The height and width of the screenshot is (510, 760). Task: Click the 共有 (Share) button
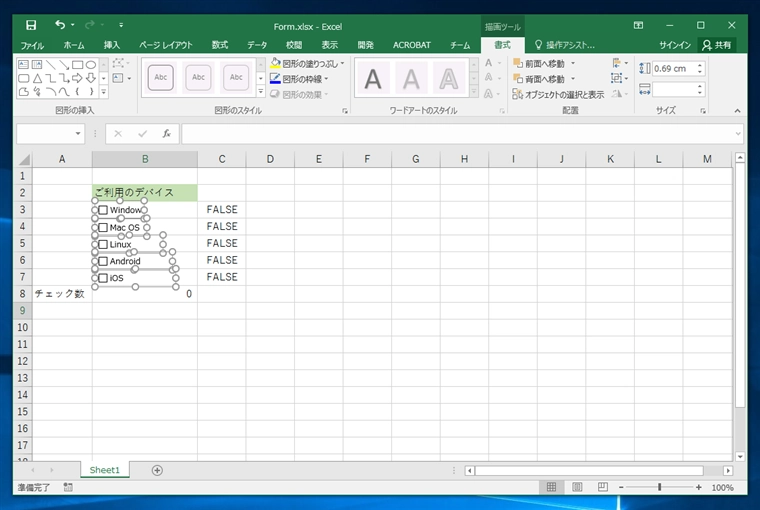click(x=717, y=45)
